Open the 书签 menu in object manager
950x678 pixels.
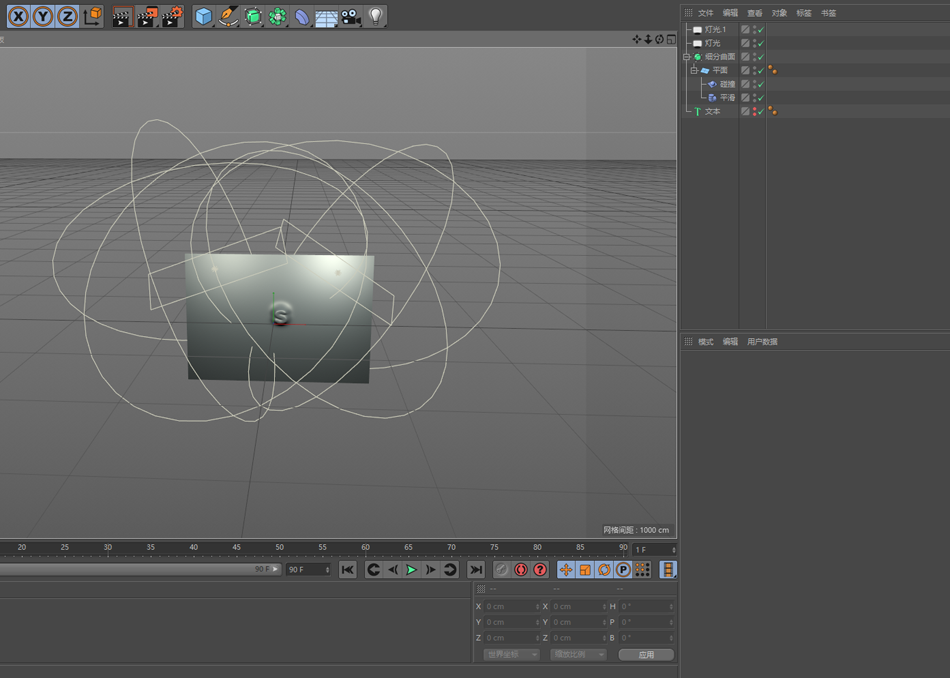[828, 13]
